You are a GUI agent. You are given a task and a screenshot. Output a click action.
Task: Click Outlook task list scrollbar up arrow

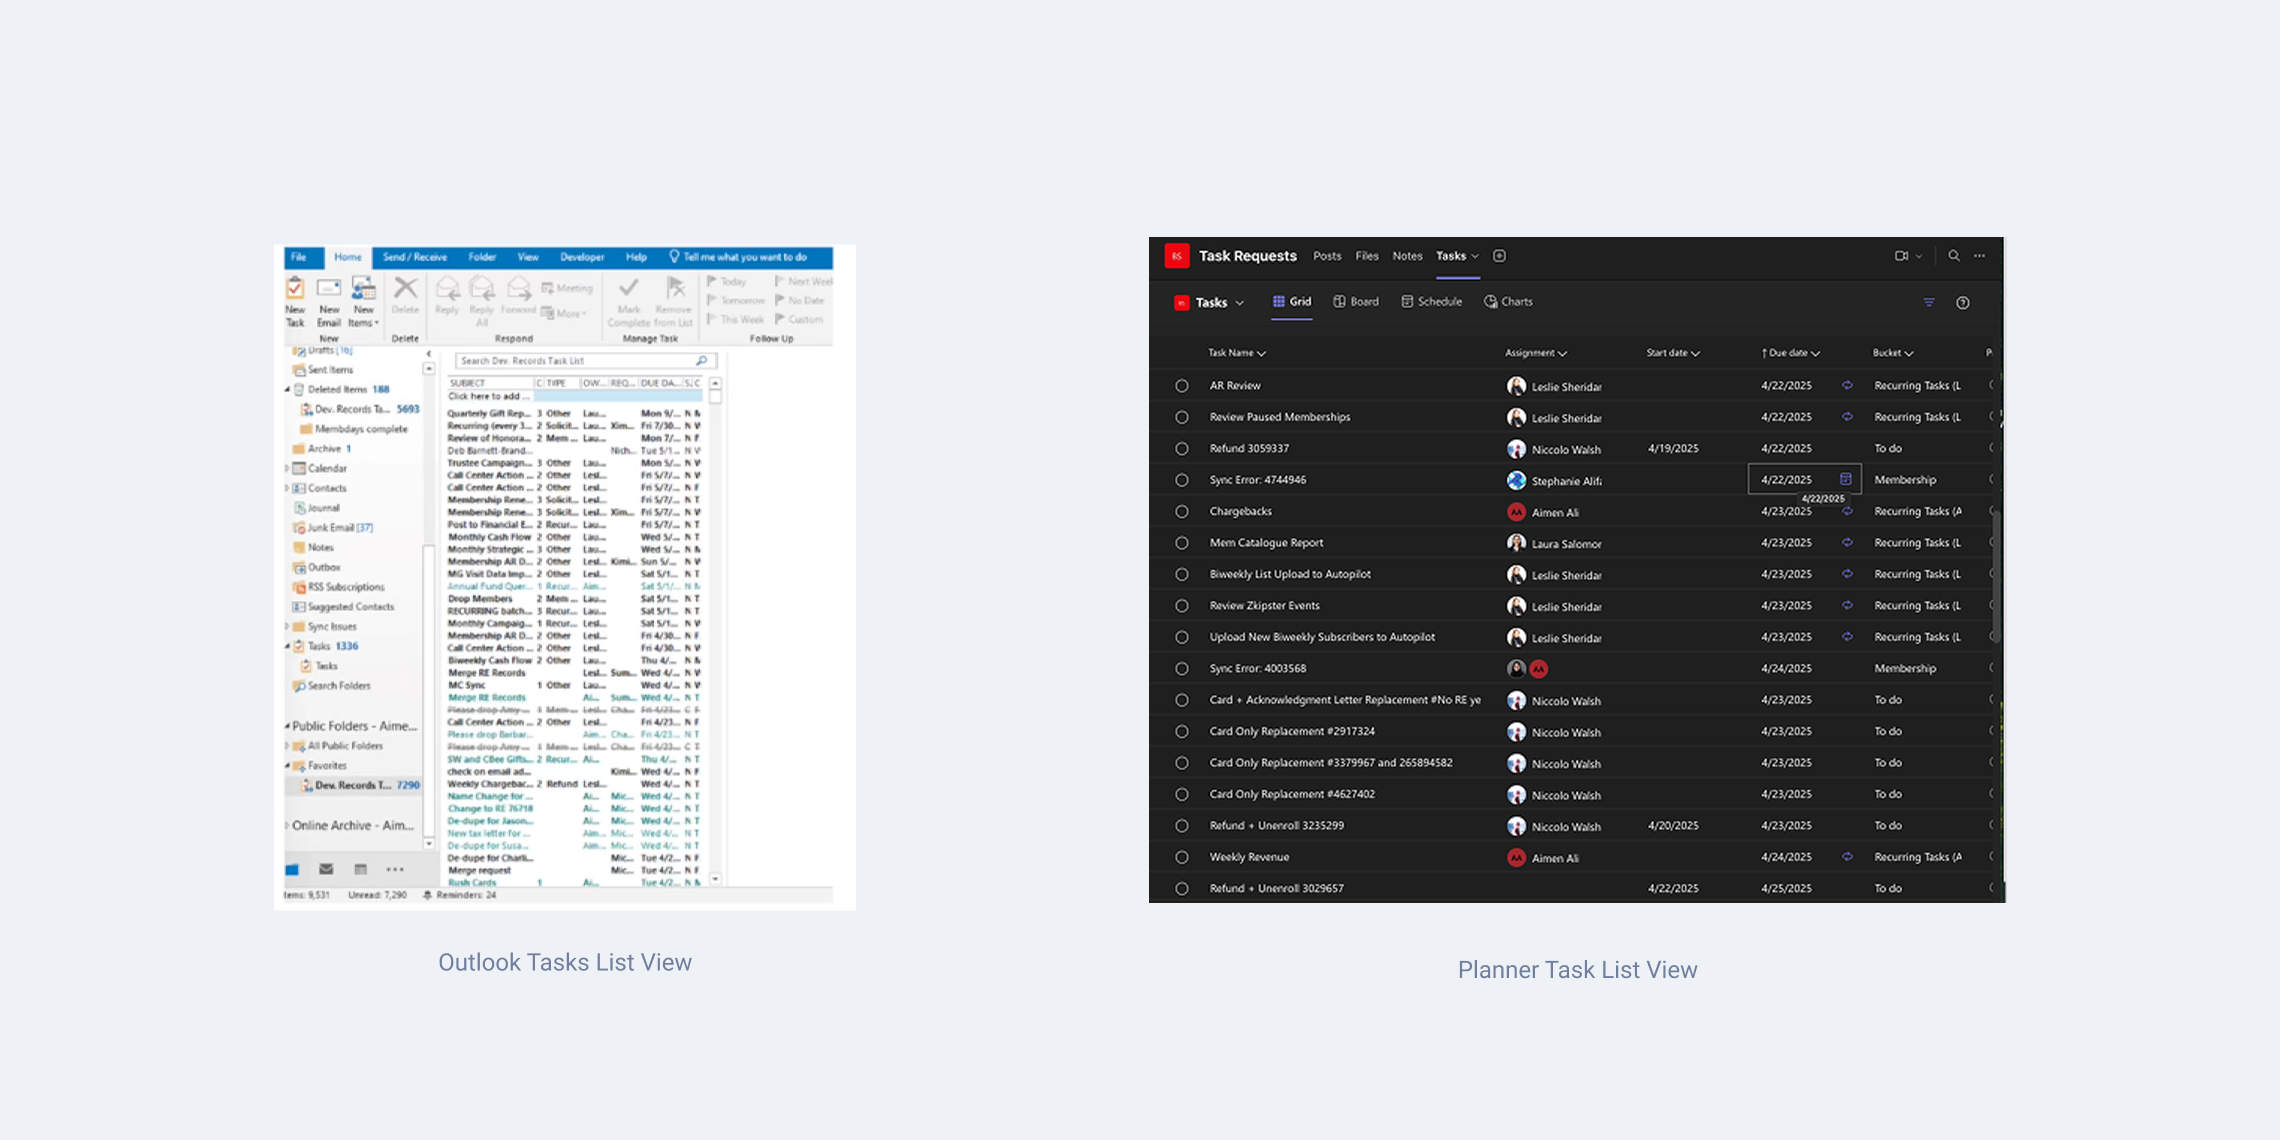pyautogui.click(x=715, y=384)
